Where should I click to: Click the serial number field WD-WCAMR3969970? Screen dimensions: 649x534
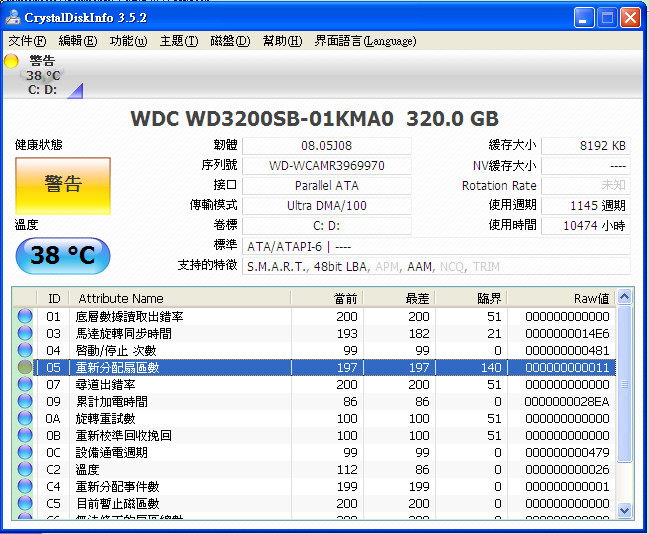(327, 166)
